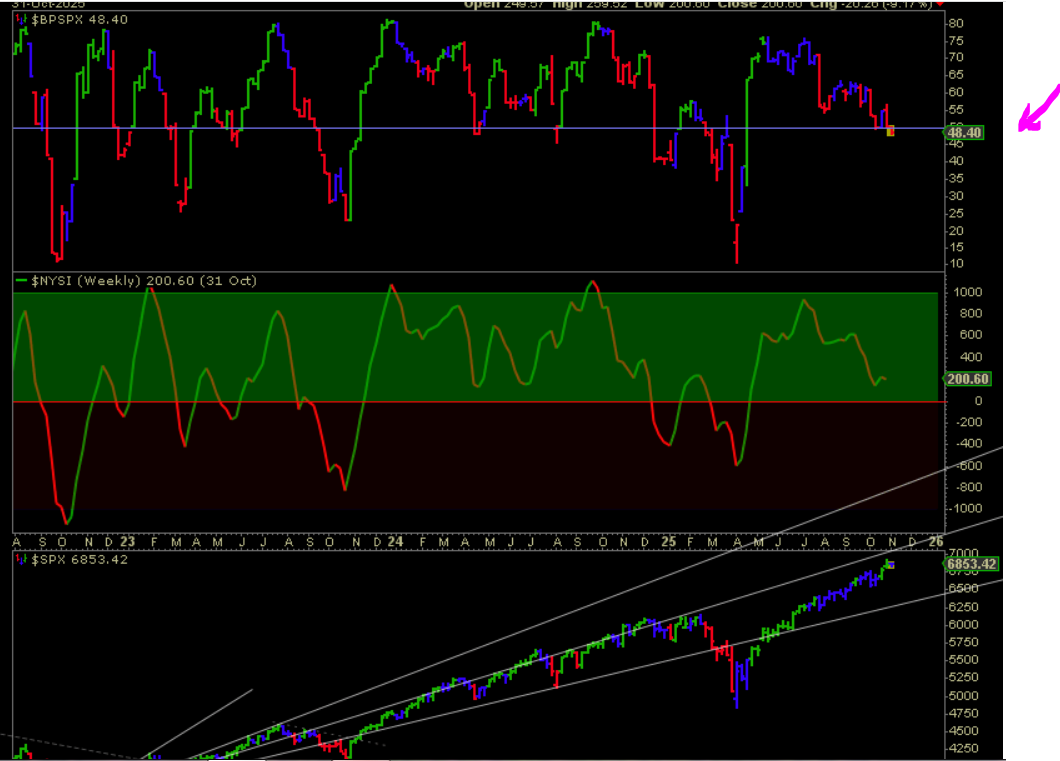Click the candlestick icon beside $SPX
This screenshot has width=1060, height=761.
22,560
